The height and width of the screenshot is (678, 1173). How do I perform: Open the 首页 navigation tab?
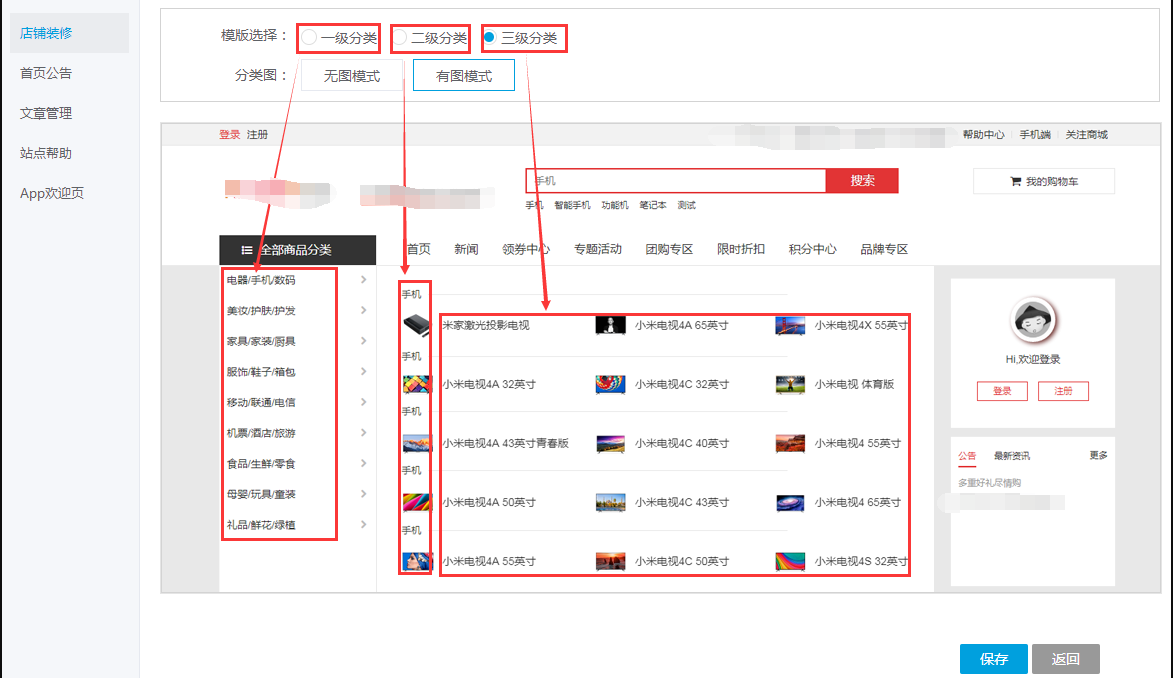pos(418,249)
